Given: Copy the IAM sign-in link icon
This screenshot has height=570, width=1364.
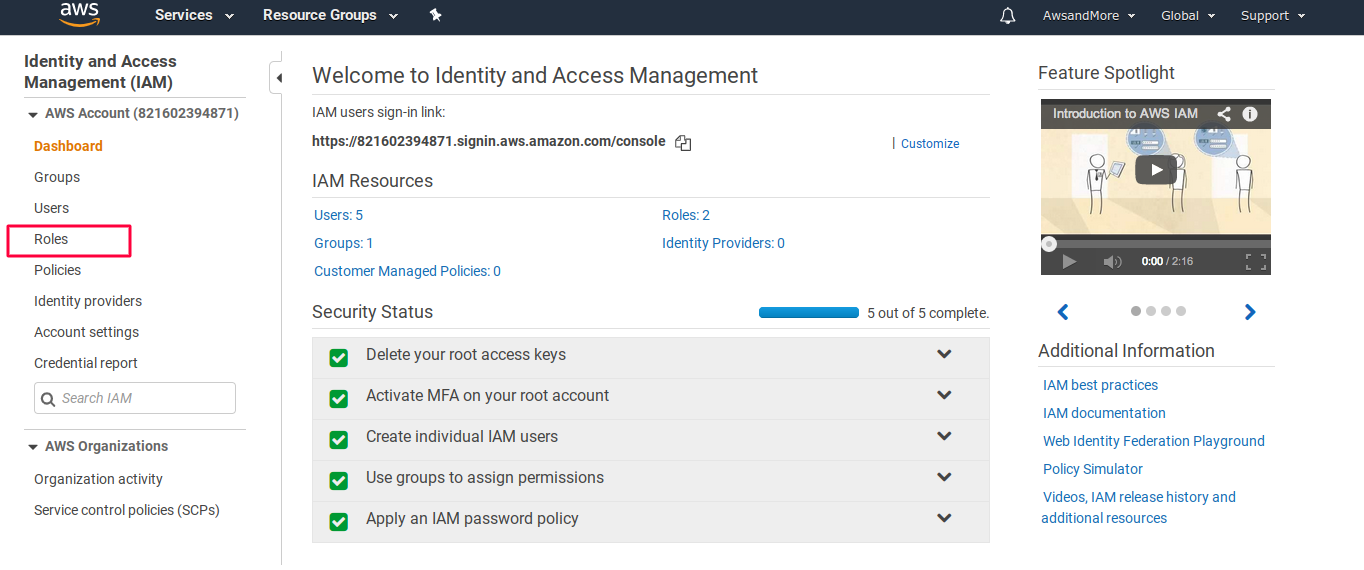Looking at the screenshot, I should (683, 143).
